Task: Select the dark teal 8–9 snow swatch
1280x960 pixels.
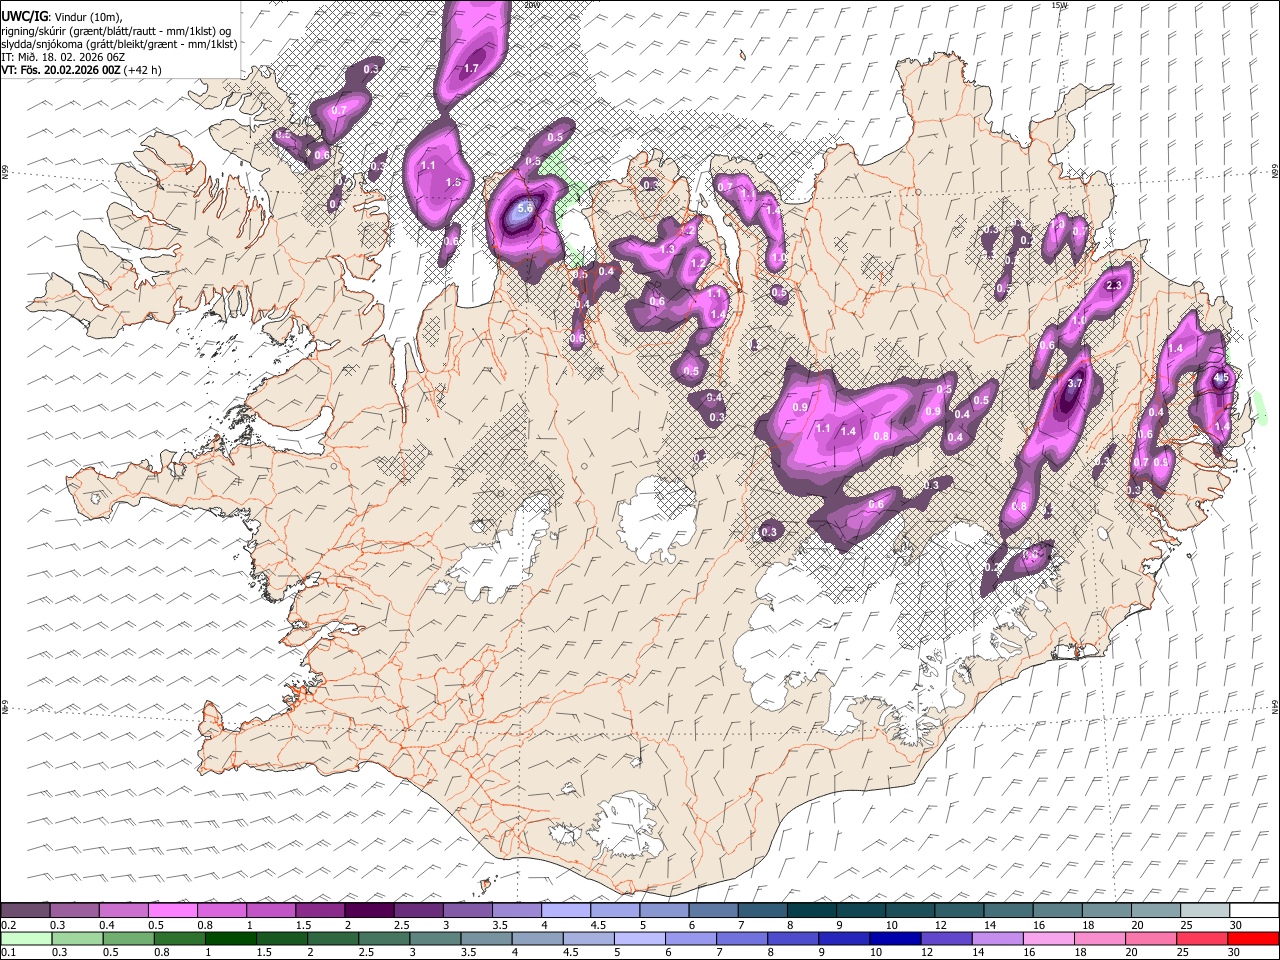Action: pos(811,910)
